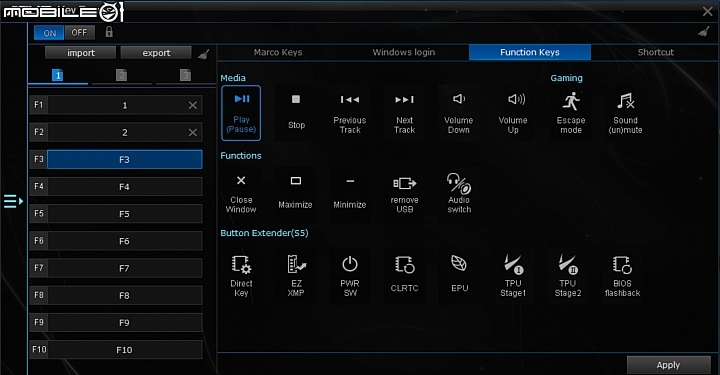Switch to profile 2 tab

point(121,75)
